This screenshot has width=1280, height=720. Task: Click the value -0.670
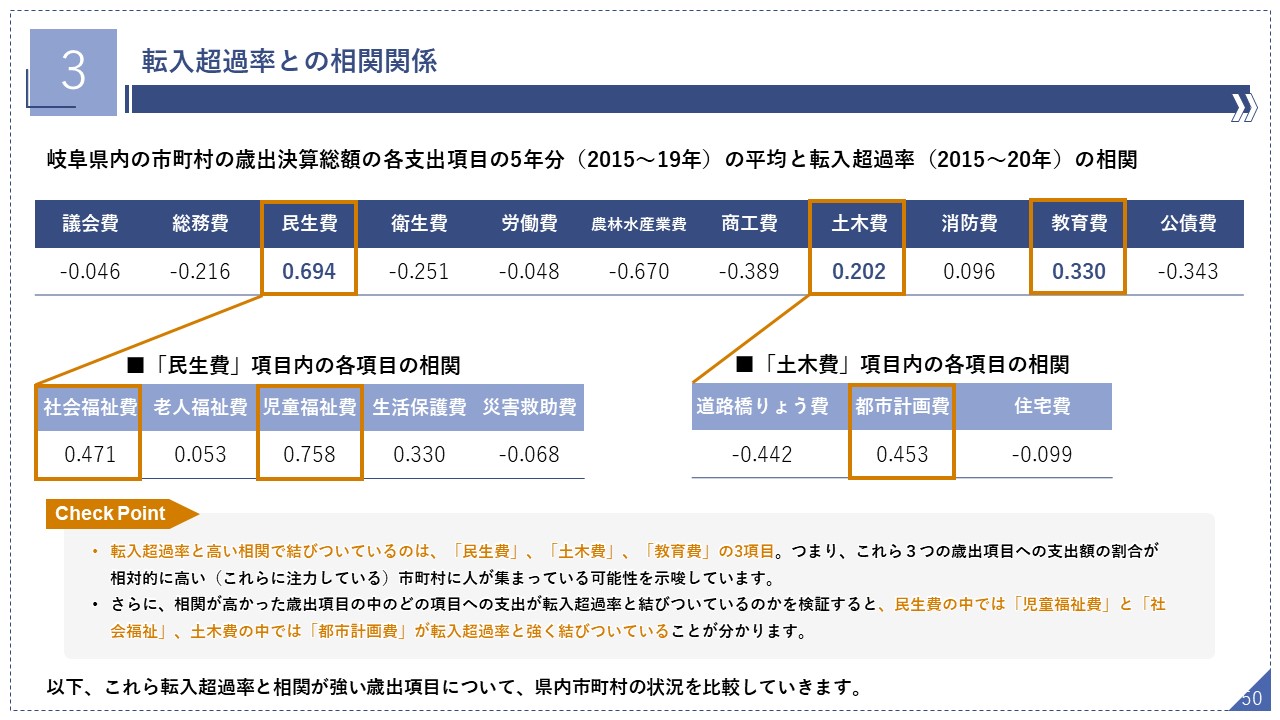640,271
